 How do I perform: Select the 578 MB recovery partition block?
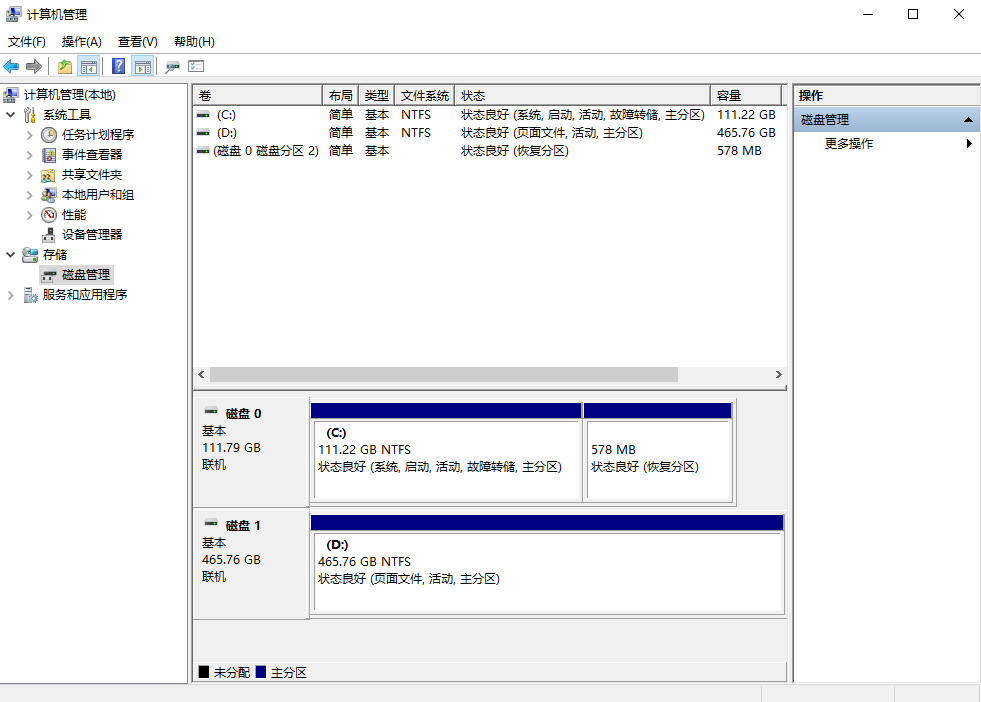coord(658,459)
